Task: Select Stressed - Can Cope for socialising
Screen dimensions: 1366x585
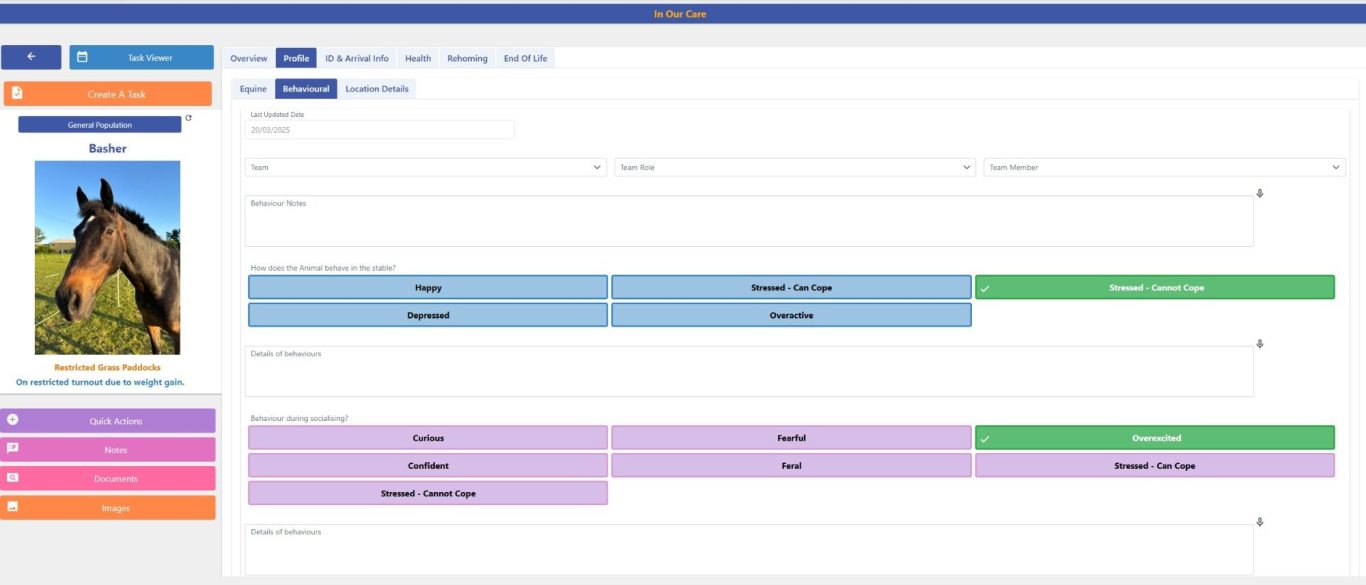Action: [x=1155, y=466]
